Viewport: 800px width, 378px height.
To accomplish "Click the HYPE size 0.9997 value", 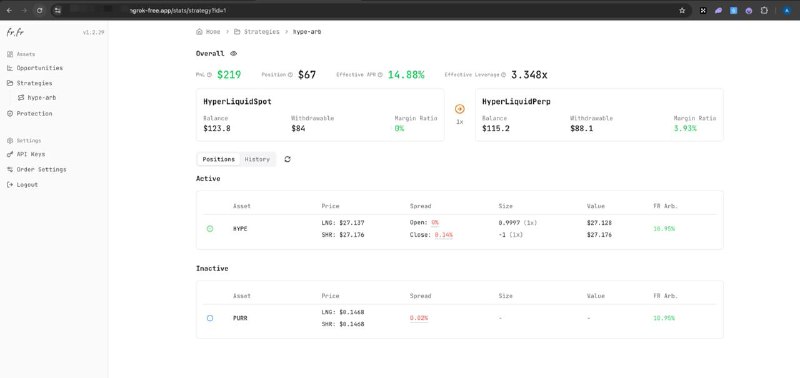I will pyautogui.click(x=508, y=223).
